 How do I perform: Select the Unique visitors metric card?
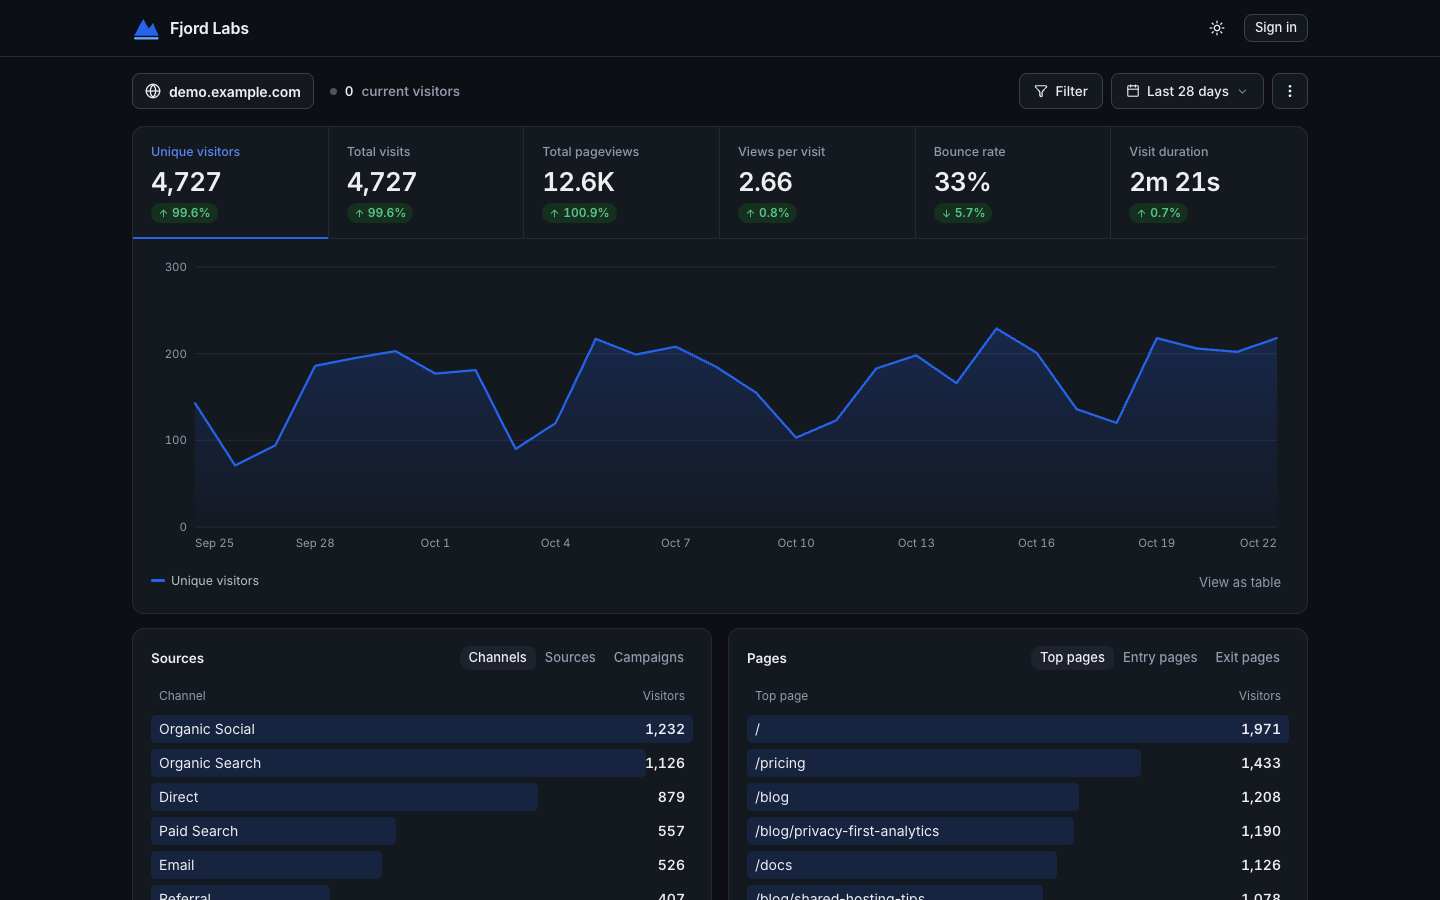tap(230, 182)
